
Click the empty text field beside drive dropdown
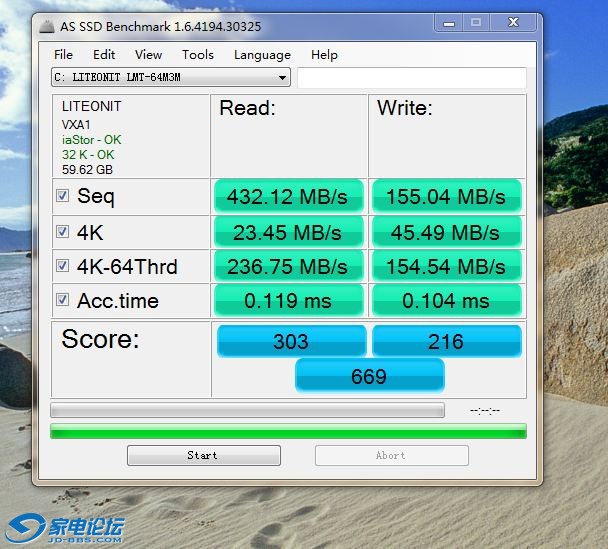[411, 78]
